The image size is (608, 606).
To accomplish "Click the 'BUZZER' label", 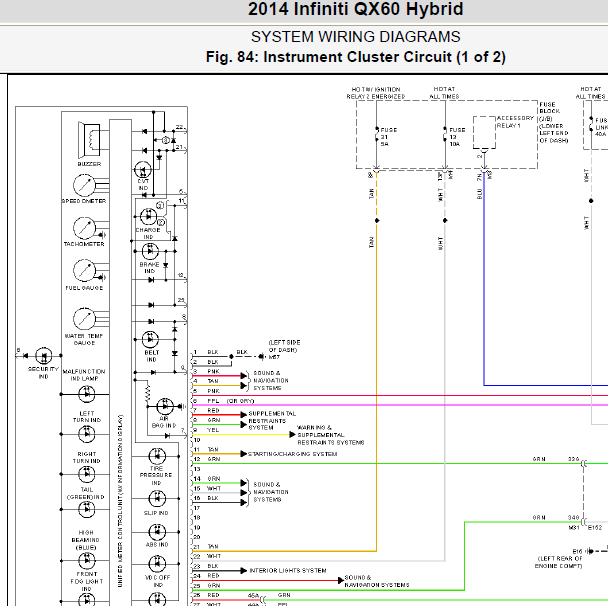I will click(x=89, y=164).
